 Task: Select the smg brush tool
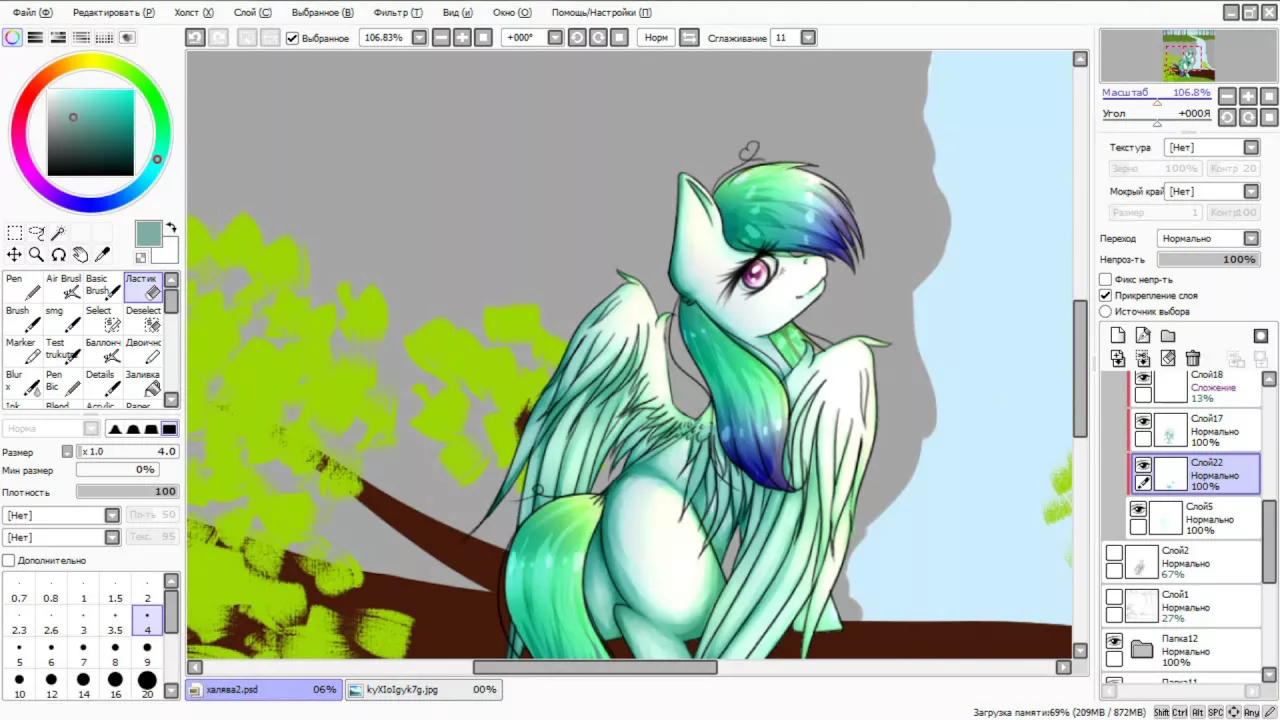(63, 319)
